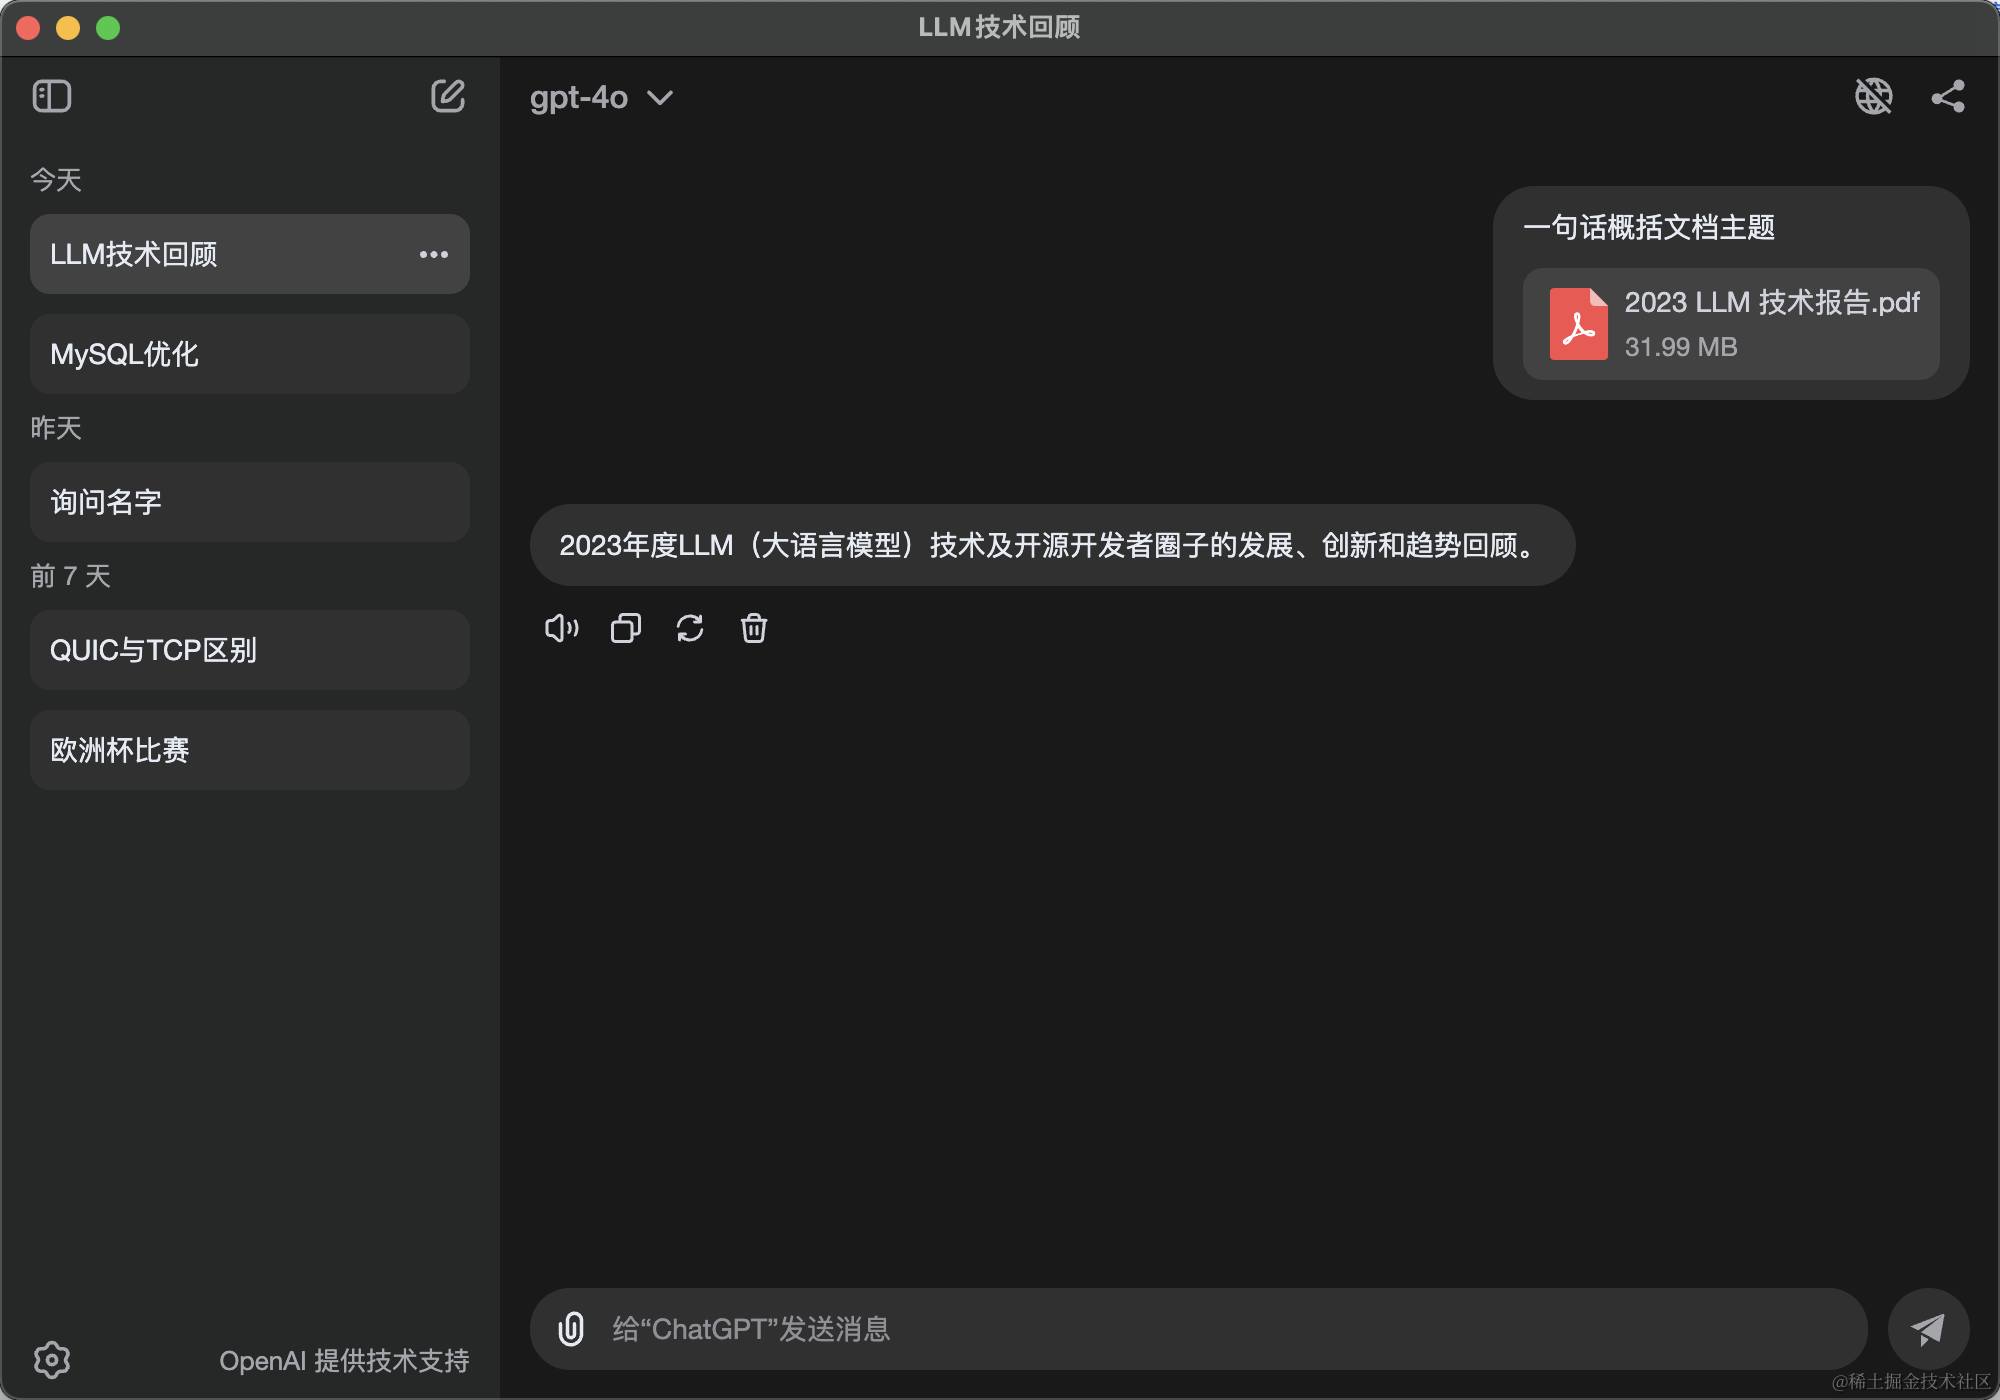Delete the assistant message
This screenshot has height=1400, width=2000.
click(x=754, y=628)
